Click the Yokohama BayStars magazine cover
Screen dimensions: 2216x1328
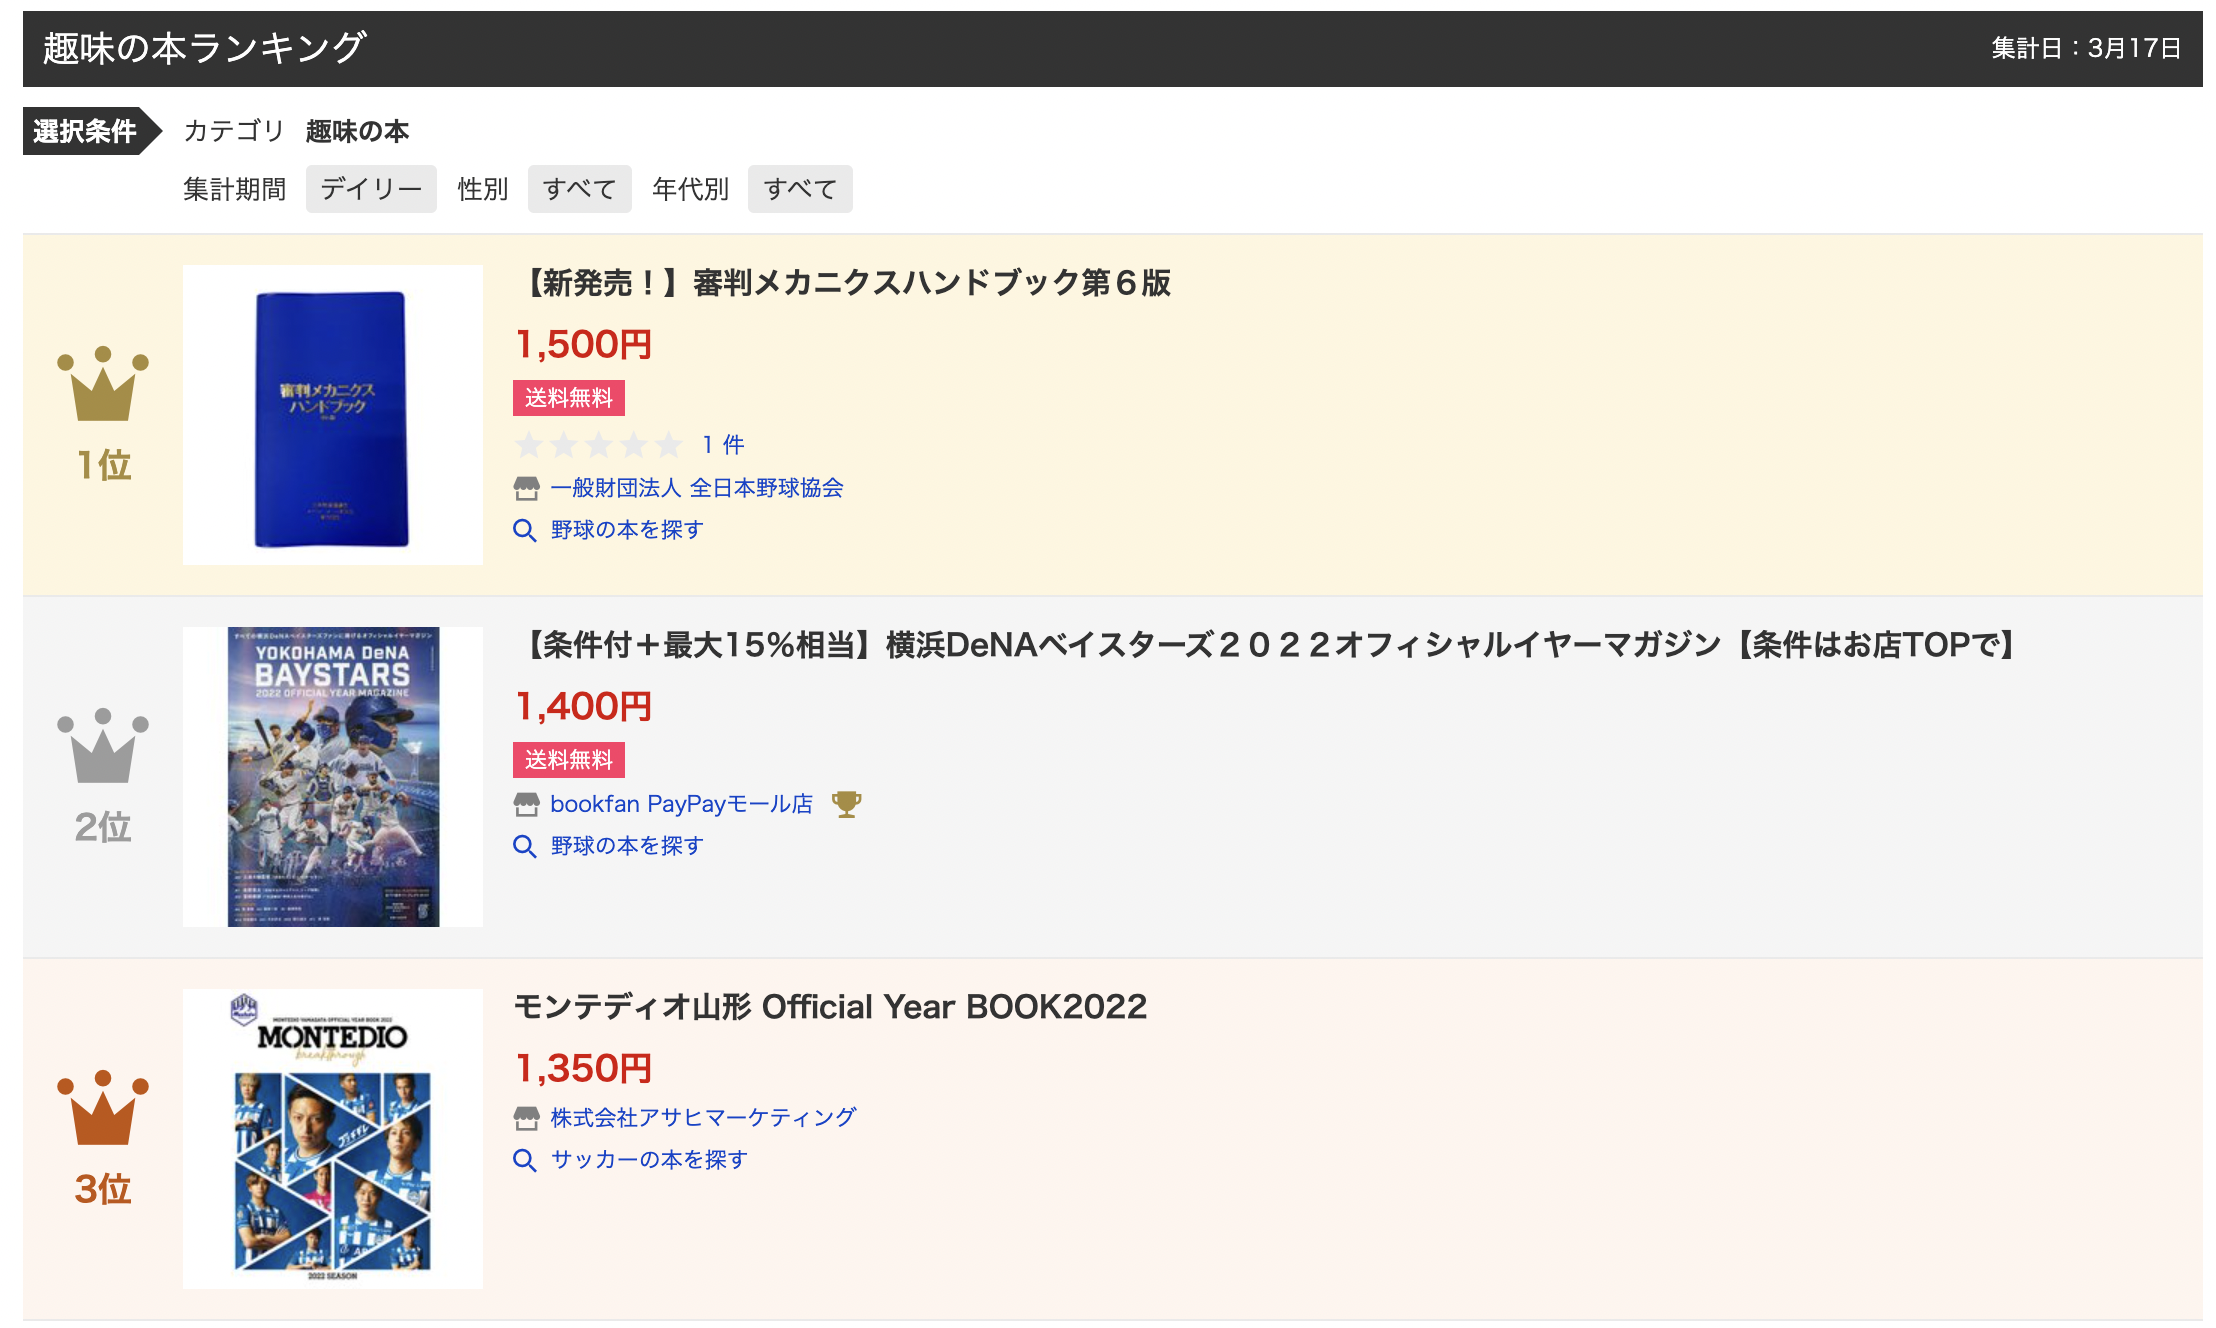pyautogui.click(x=333, y=777)
